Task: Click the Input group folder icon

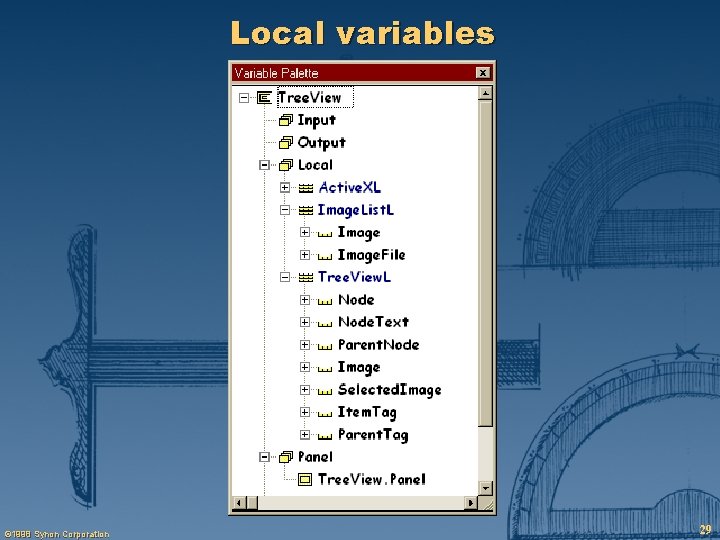Action: pos(286,120)
